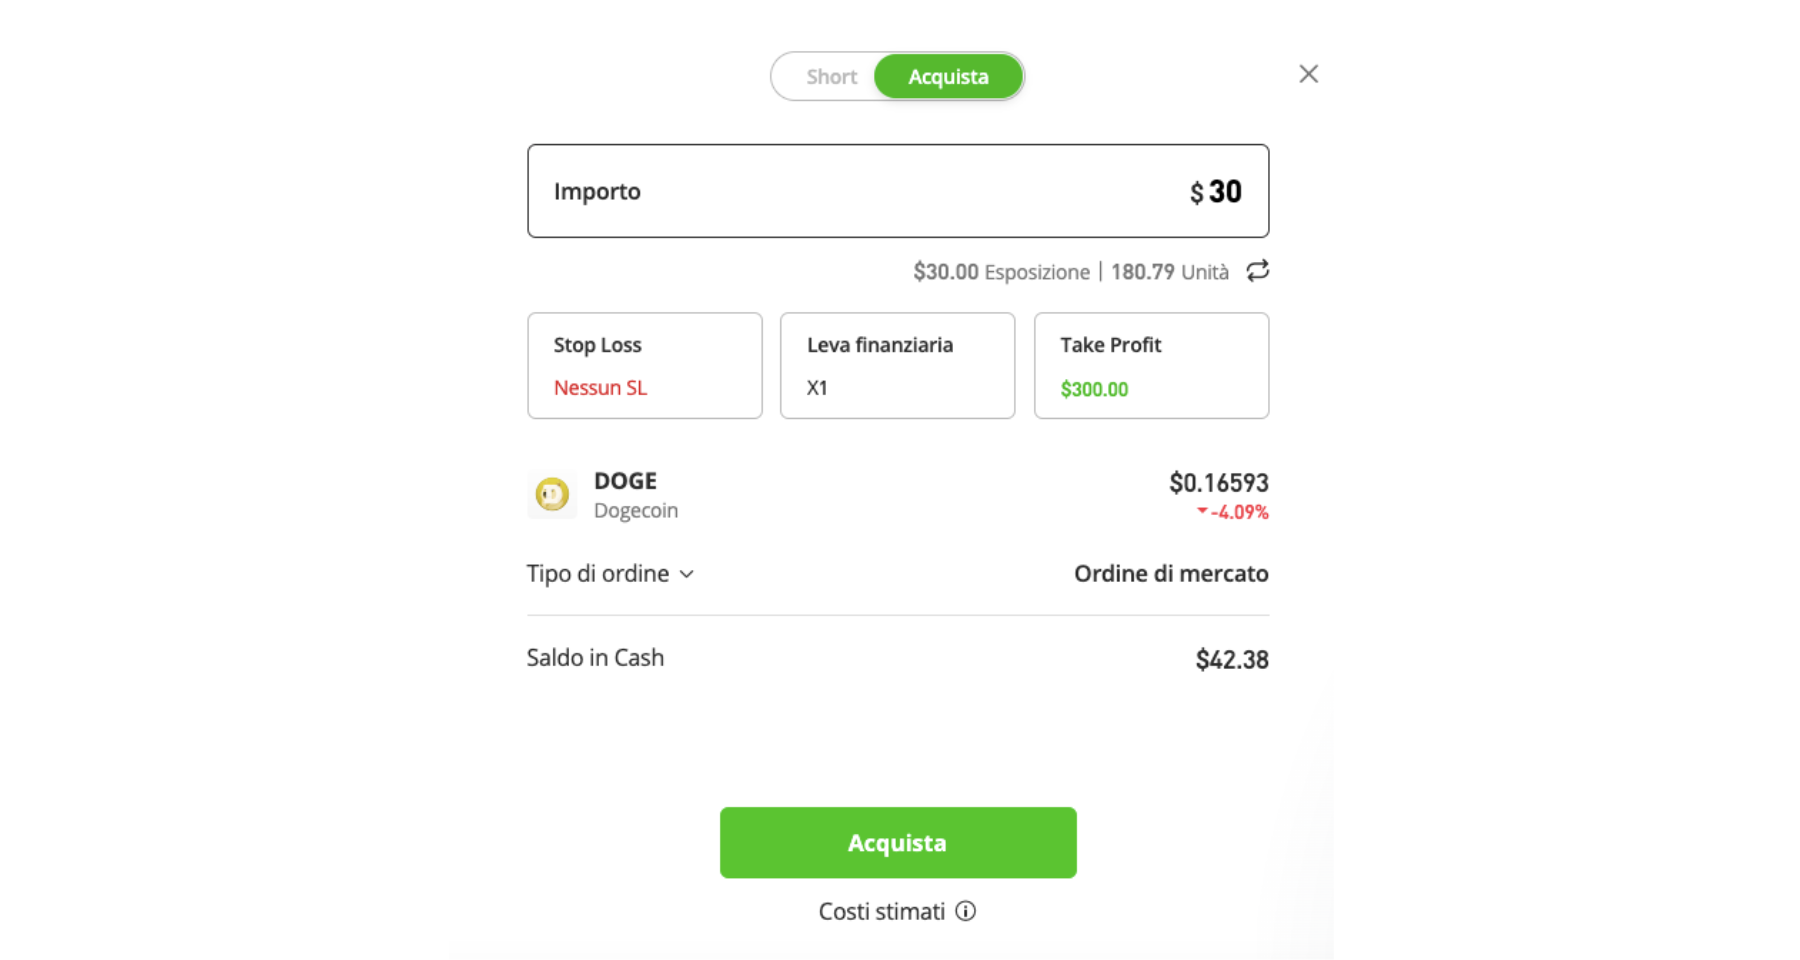This screenshot has height=960, width=1800.
Task: Click inside the Importo amount field
Action: point(898,190)
